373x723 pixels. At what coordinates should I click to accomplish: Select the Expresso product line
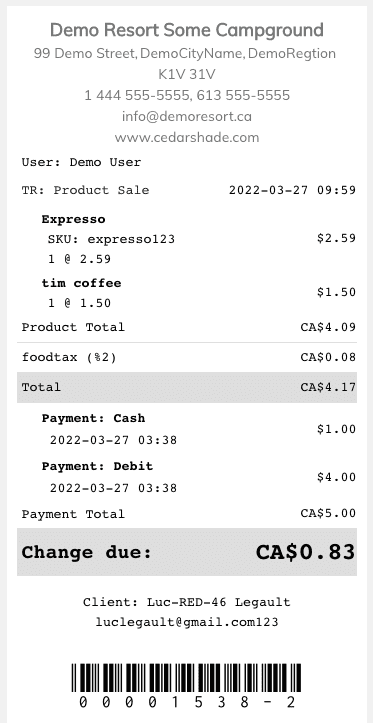click(187, 239)
